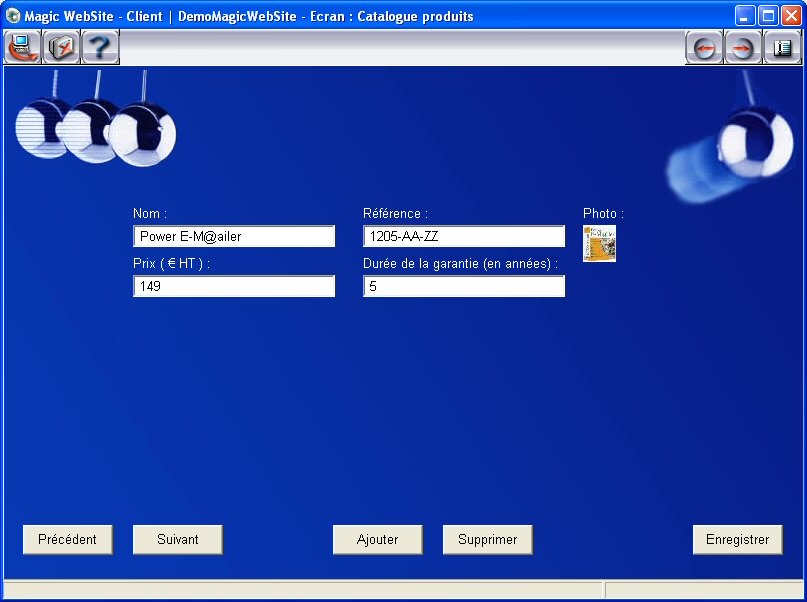Save changes with Enregistrer button

pyautogui.click(x=738, y=540)
